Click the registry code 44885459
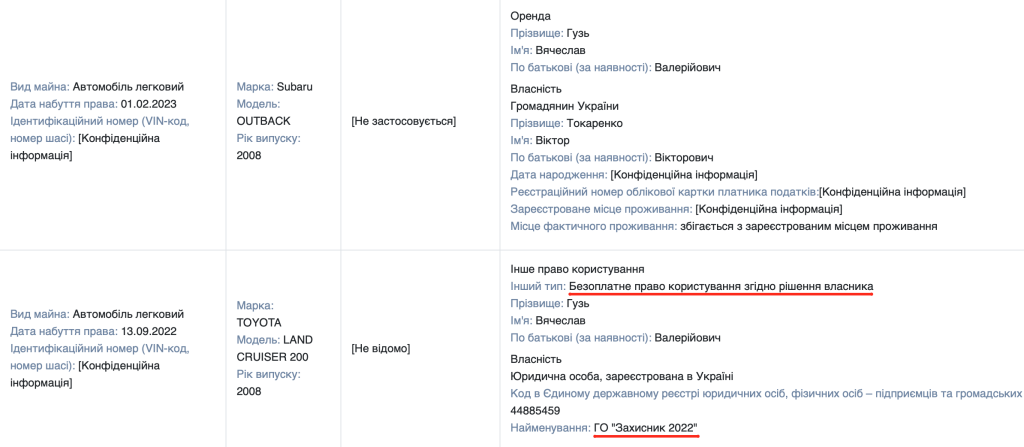Image resolution: width=1024 pixels, height=447 pixels. (535, 411)
